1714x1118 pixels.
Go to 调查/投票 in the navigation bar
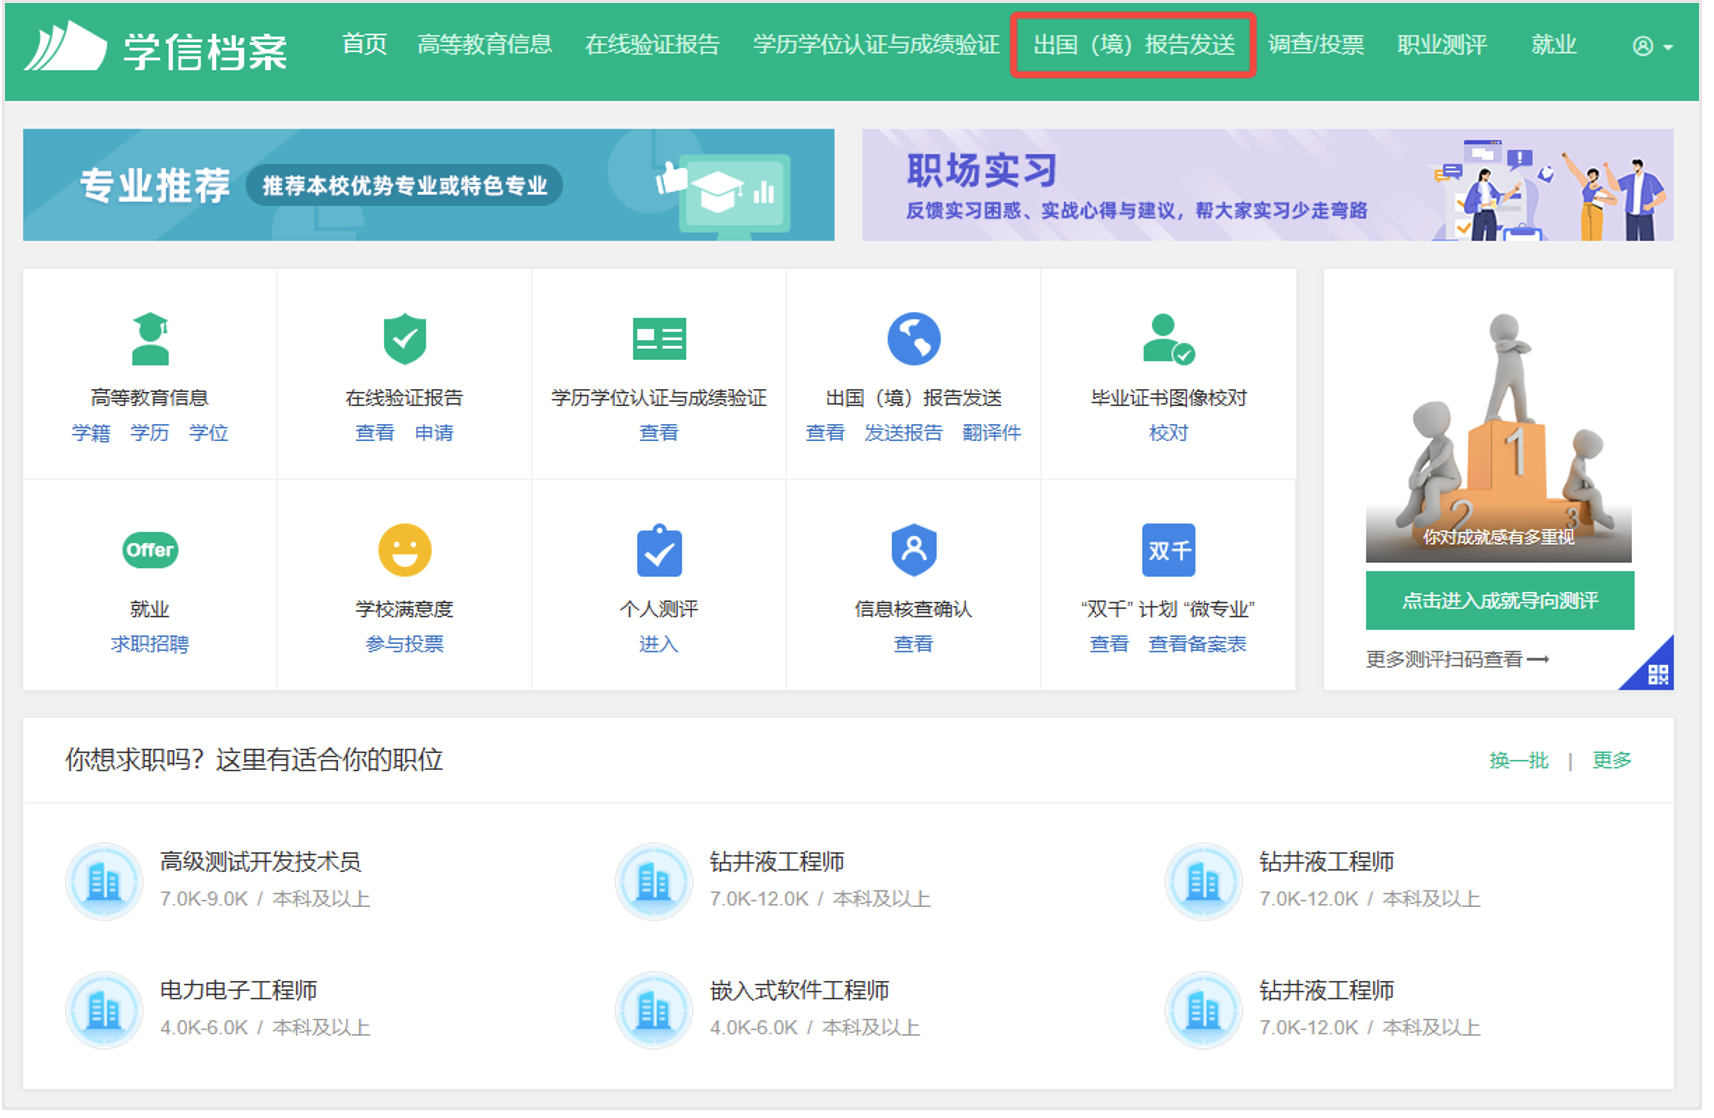(1315, 45)
